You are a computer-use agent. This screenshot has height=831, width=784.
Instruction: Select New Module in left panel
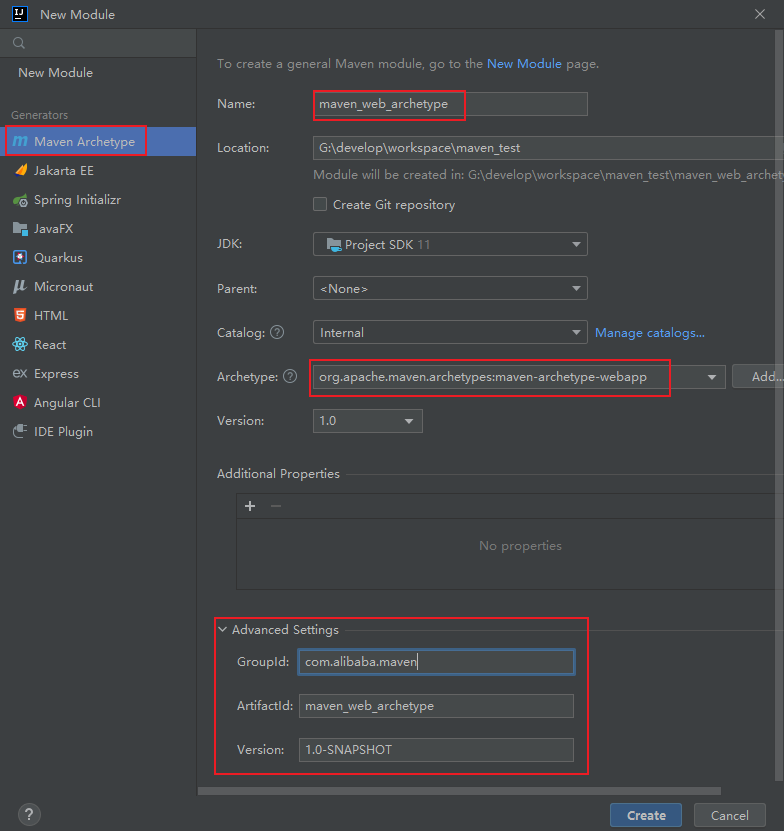56,73
